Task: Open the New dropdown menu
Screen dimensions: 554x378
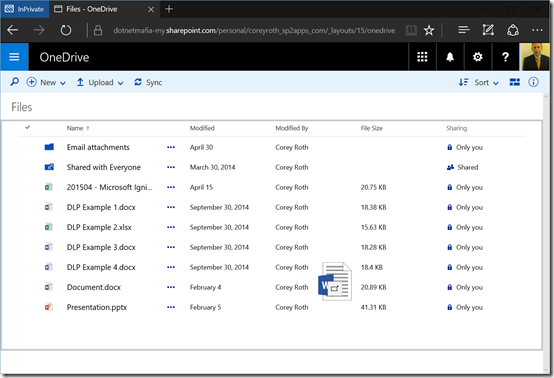Action: click(46, 82)
